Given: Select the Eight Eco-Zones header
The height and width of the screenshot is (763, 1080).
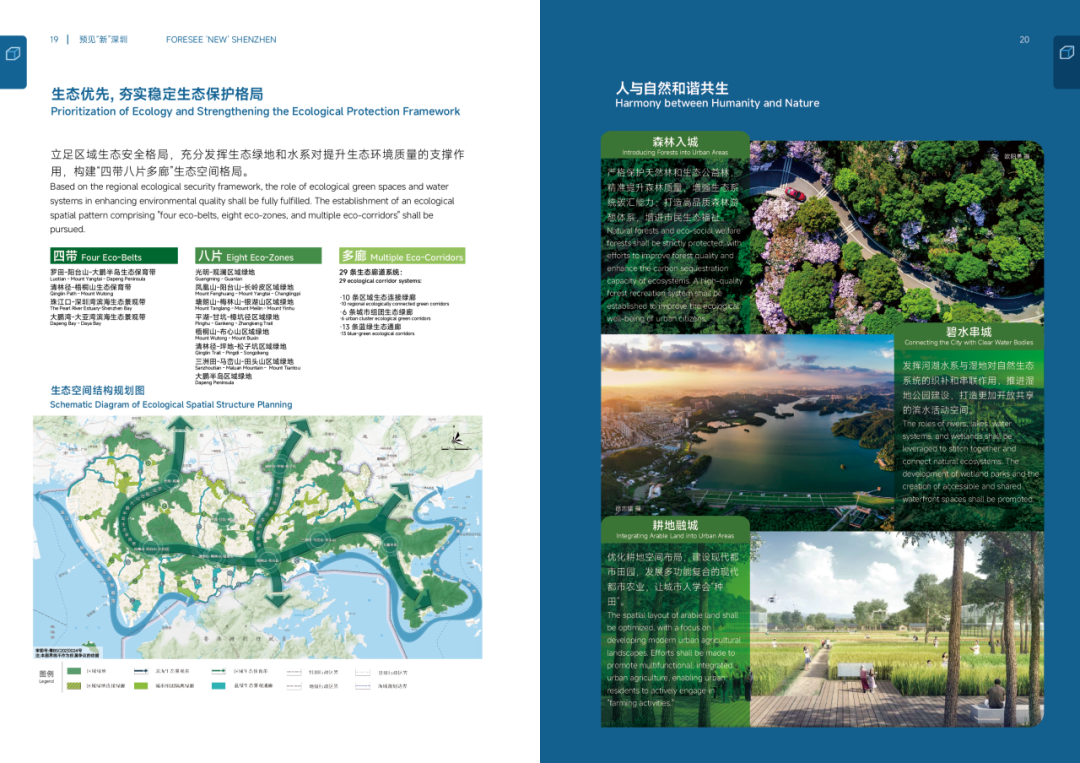Looking at the screenshot, I should [x=258, y=256].
